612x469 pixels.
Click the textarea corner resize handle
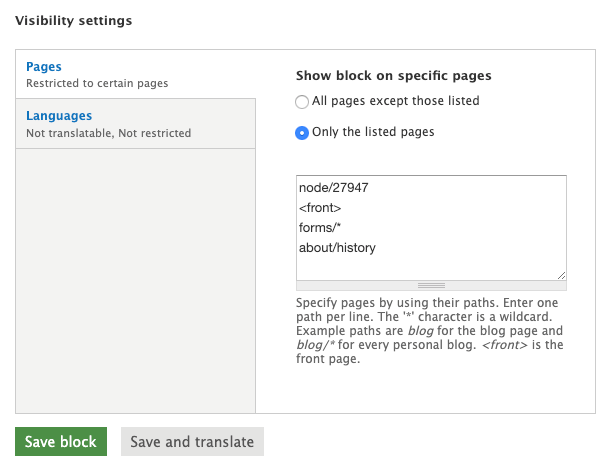[562, 275]
